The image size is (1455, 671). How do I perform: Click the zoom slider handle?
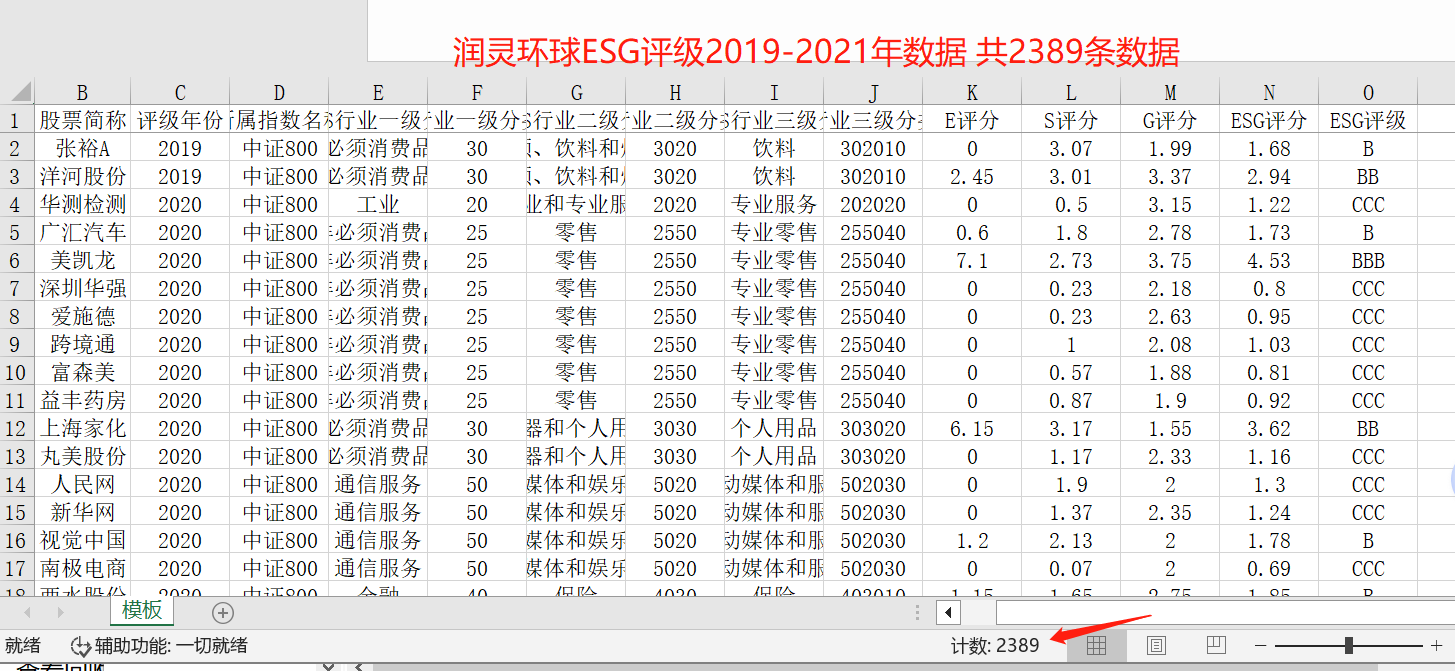point(1349,645)
